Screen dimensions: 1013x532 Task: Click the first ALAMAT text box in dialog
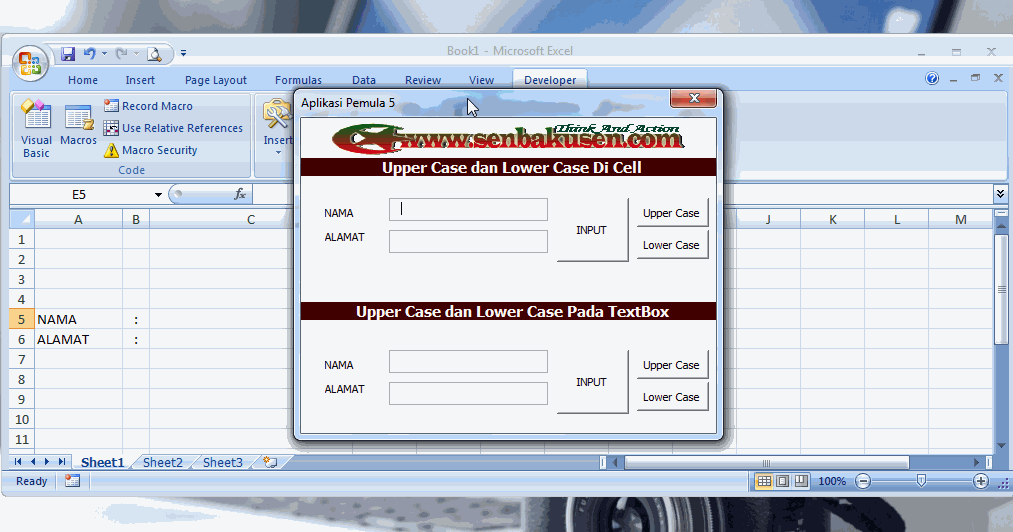pyautogui.click(x=468, y=242)
